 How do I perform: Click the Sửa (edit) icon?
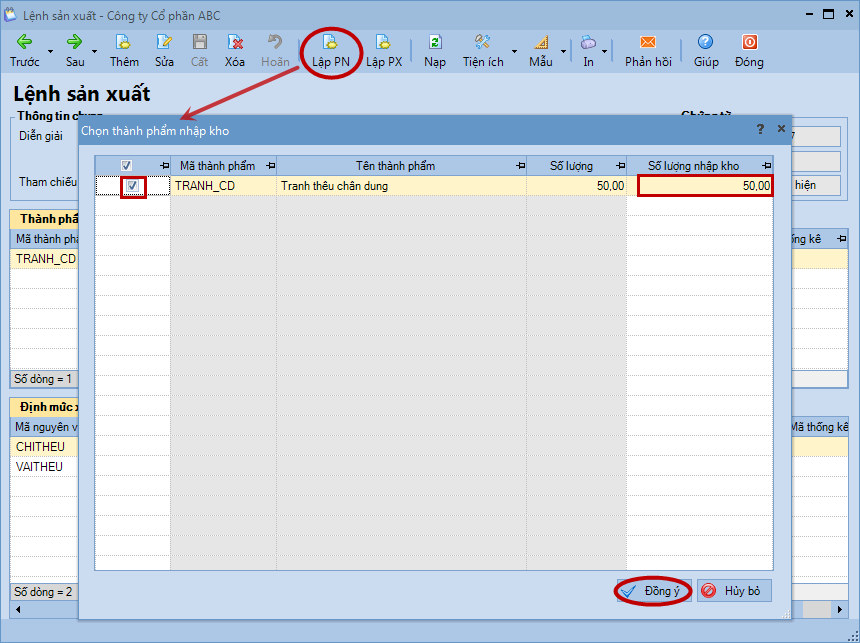tap(164, 43)
